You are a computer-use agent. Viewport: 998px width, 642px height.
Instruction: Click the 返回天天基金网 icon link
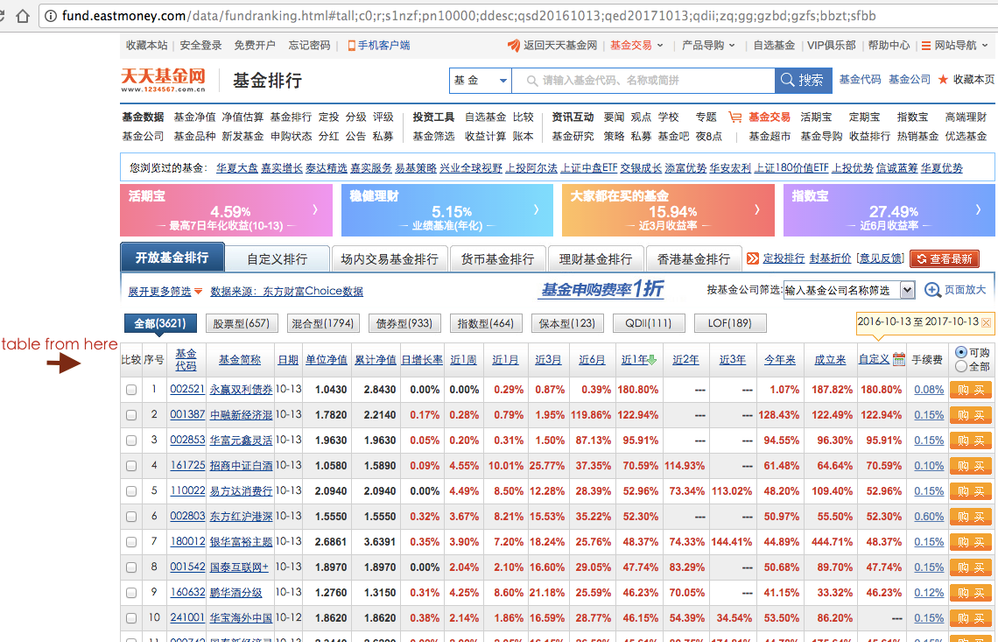(x=552, y=45)
